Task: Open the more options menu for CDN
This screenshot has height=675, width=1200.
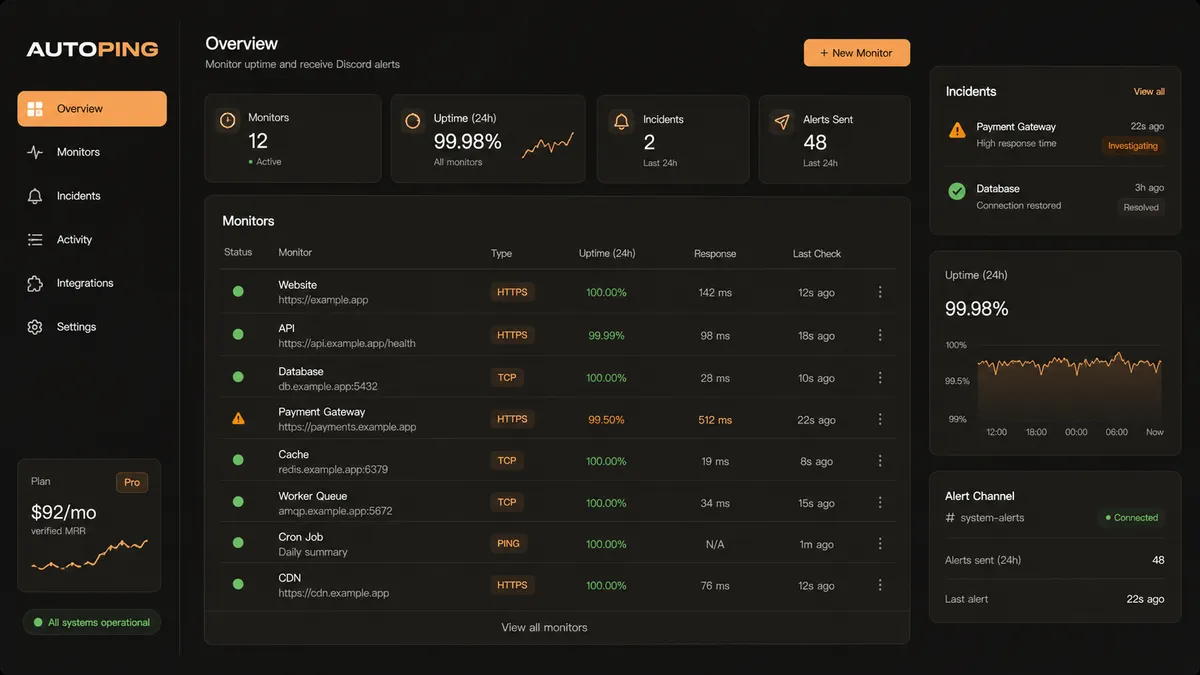Action: pyautogui.click(x=880, y=585)
